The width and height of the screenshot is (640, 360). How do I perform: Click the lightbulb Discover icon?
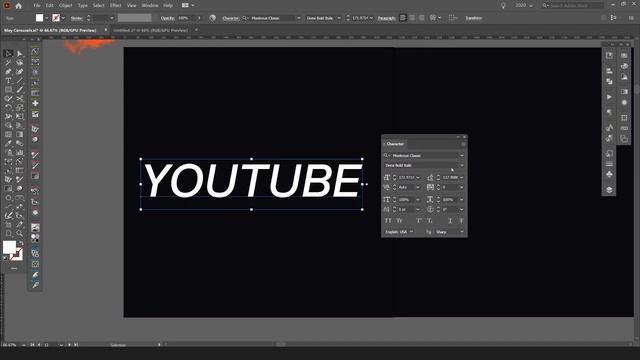click(x=503, y=6)
